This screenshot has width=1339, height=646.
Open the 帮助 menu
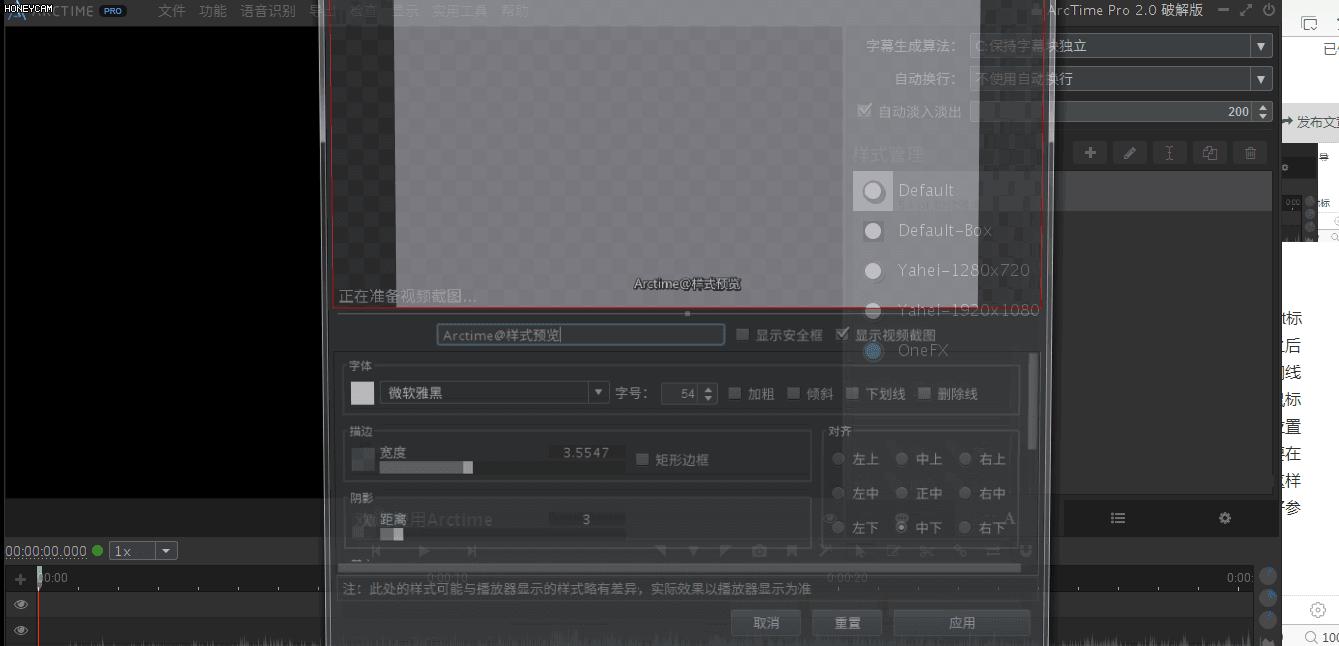point(515,11)
